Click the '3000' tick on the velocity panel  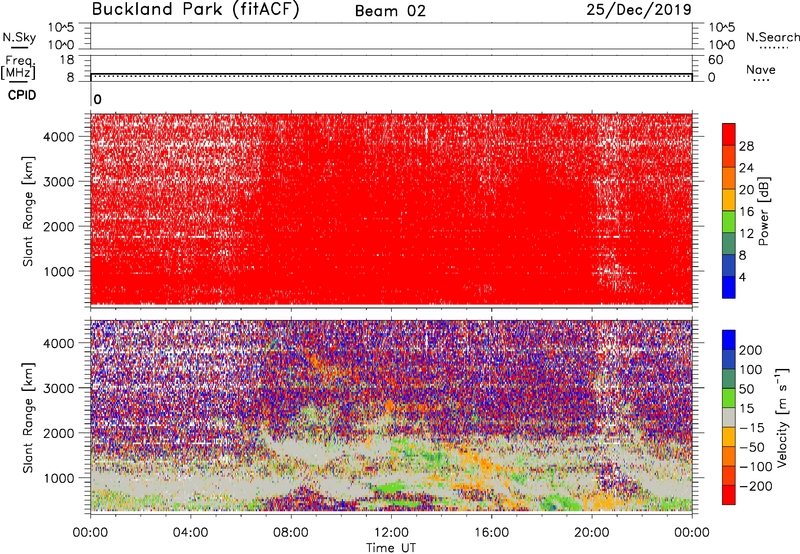pos(59,388)
